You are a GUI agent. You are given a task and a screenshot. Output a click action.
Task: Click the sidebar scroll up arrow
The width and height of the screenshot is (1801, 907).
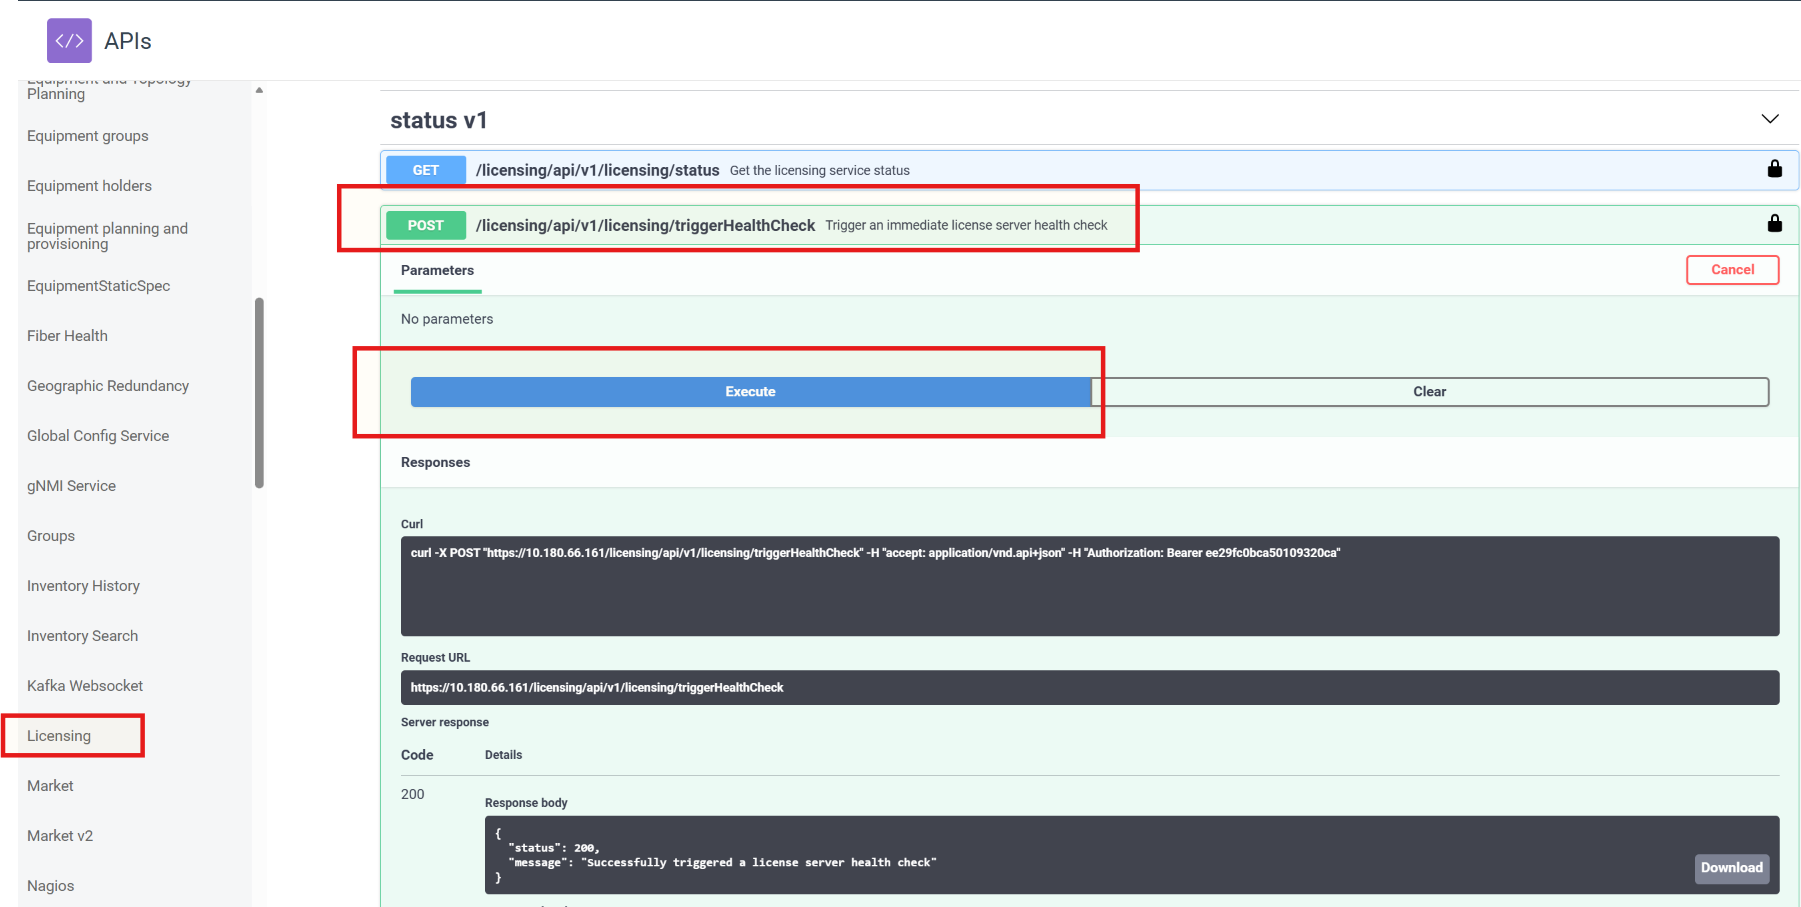(259, 90)
